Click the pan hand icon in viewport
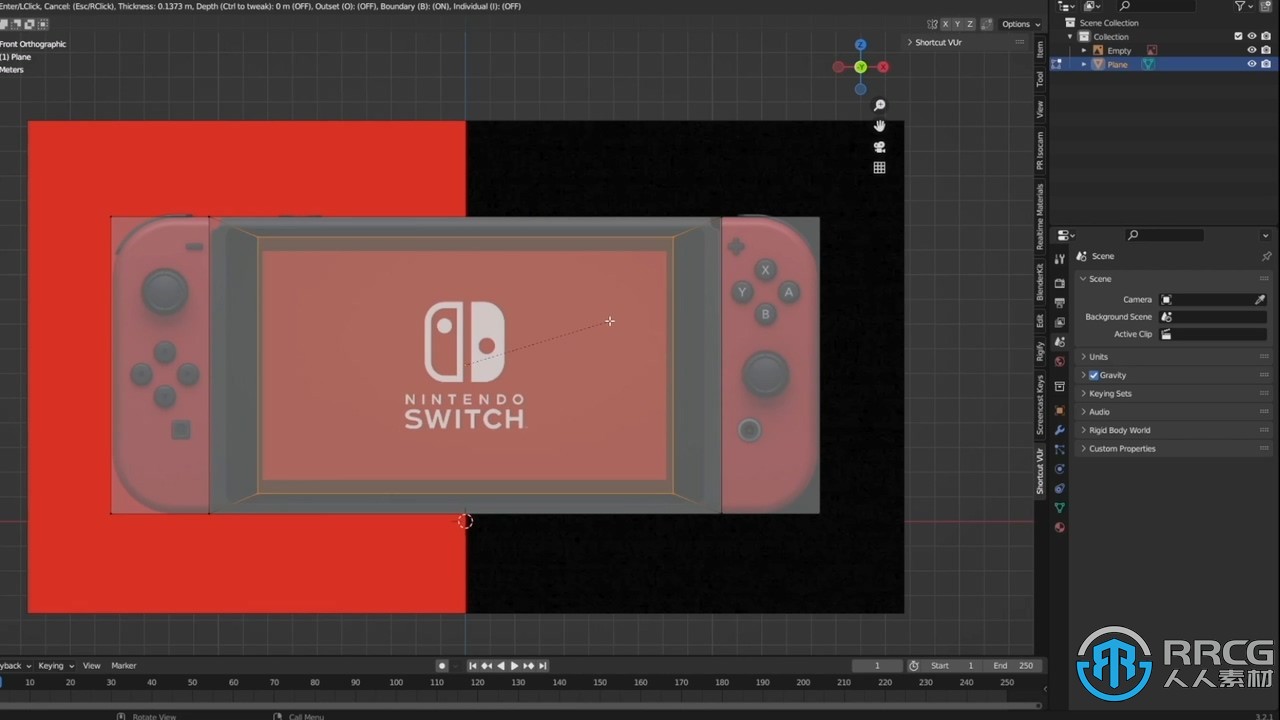 (880, 126)
